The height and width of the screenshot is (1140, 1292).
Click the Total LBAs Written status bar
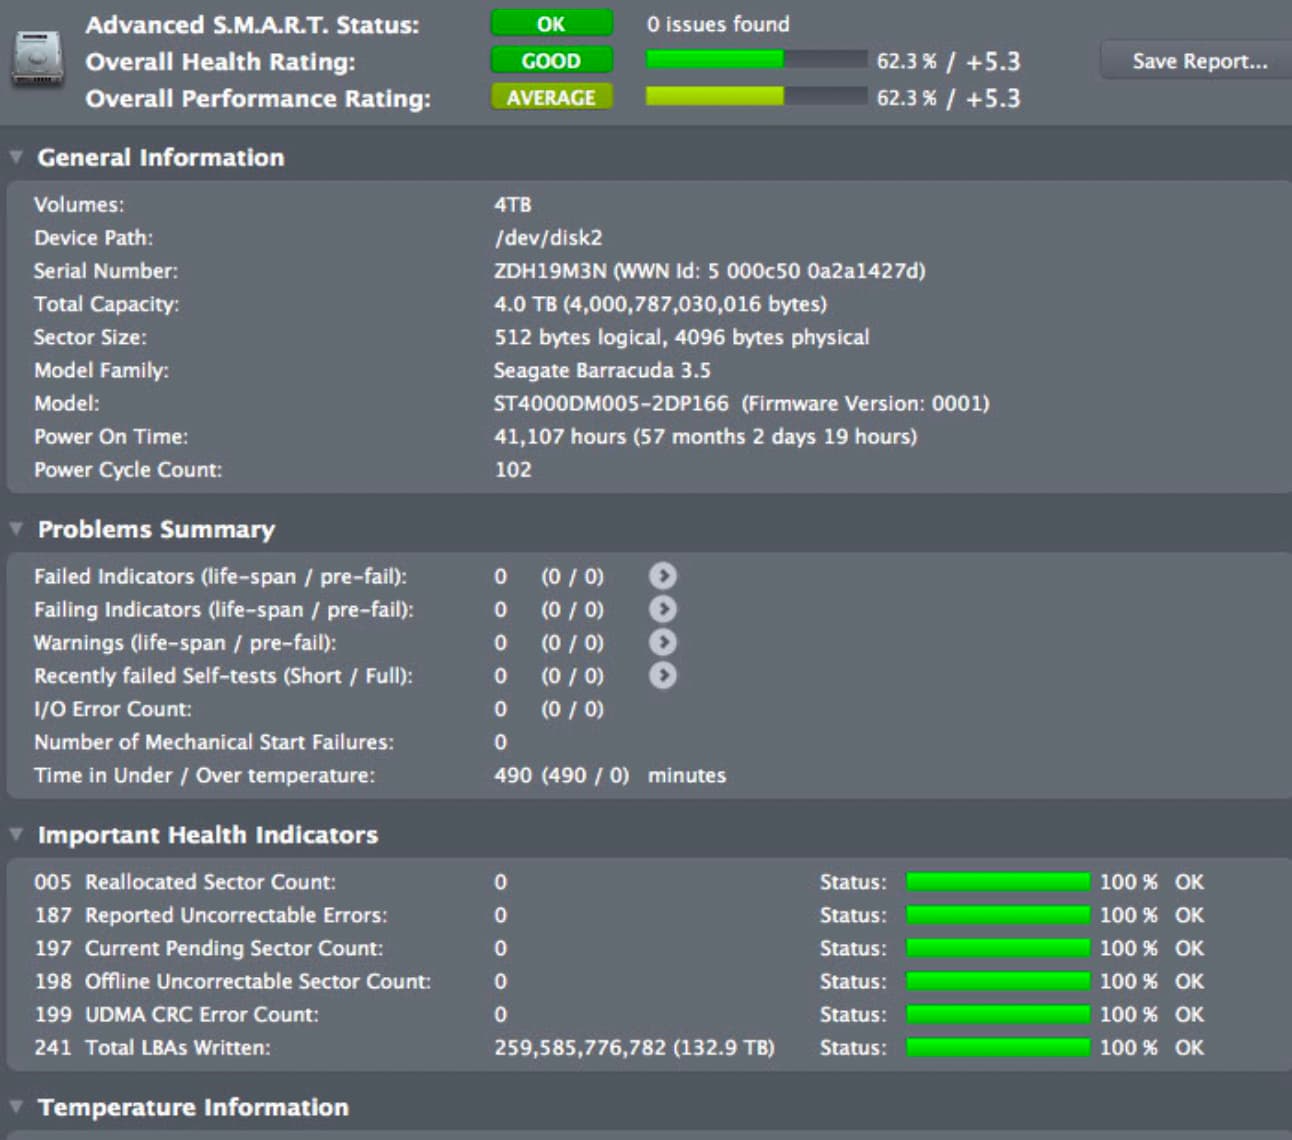[x=997, y=1048]
